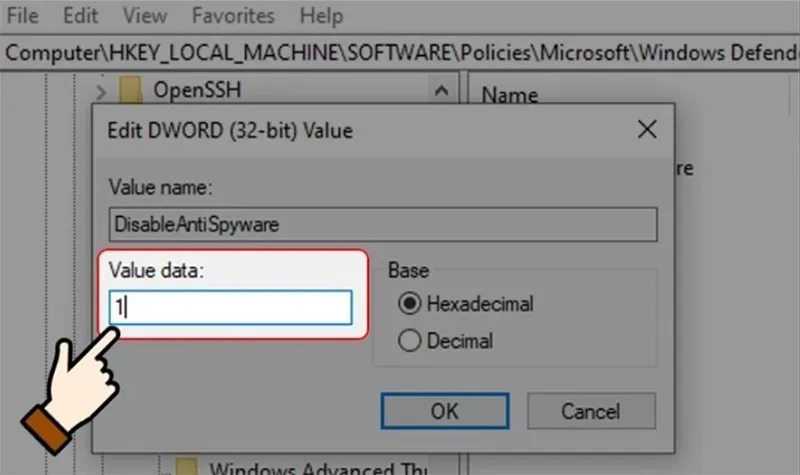The height and width of the screenshot is (475, 800).
Task: Click the DisableAntiSpyware value name field
Action: [x=382, y=225]
